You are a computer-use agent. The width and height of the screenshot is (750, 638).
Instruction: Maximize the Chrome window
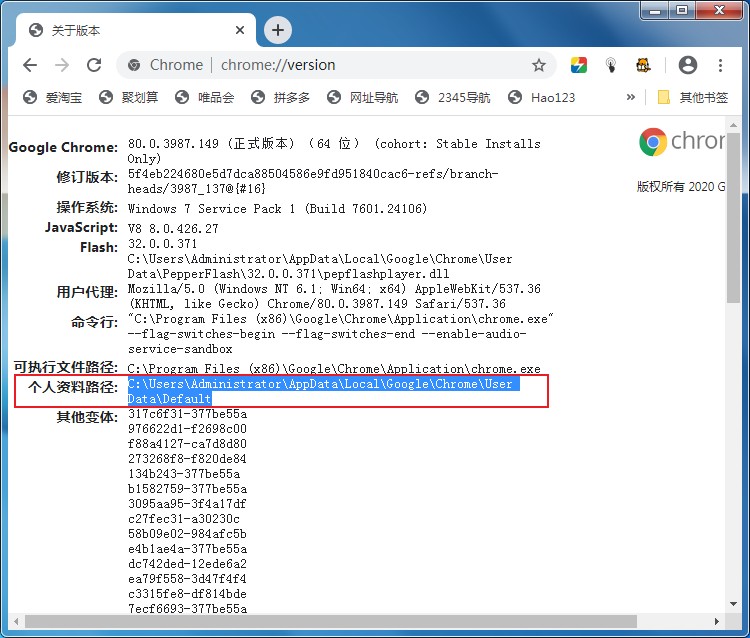pos(682,11)
